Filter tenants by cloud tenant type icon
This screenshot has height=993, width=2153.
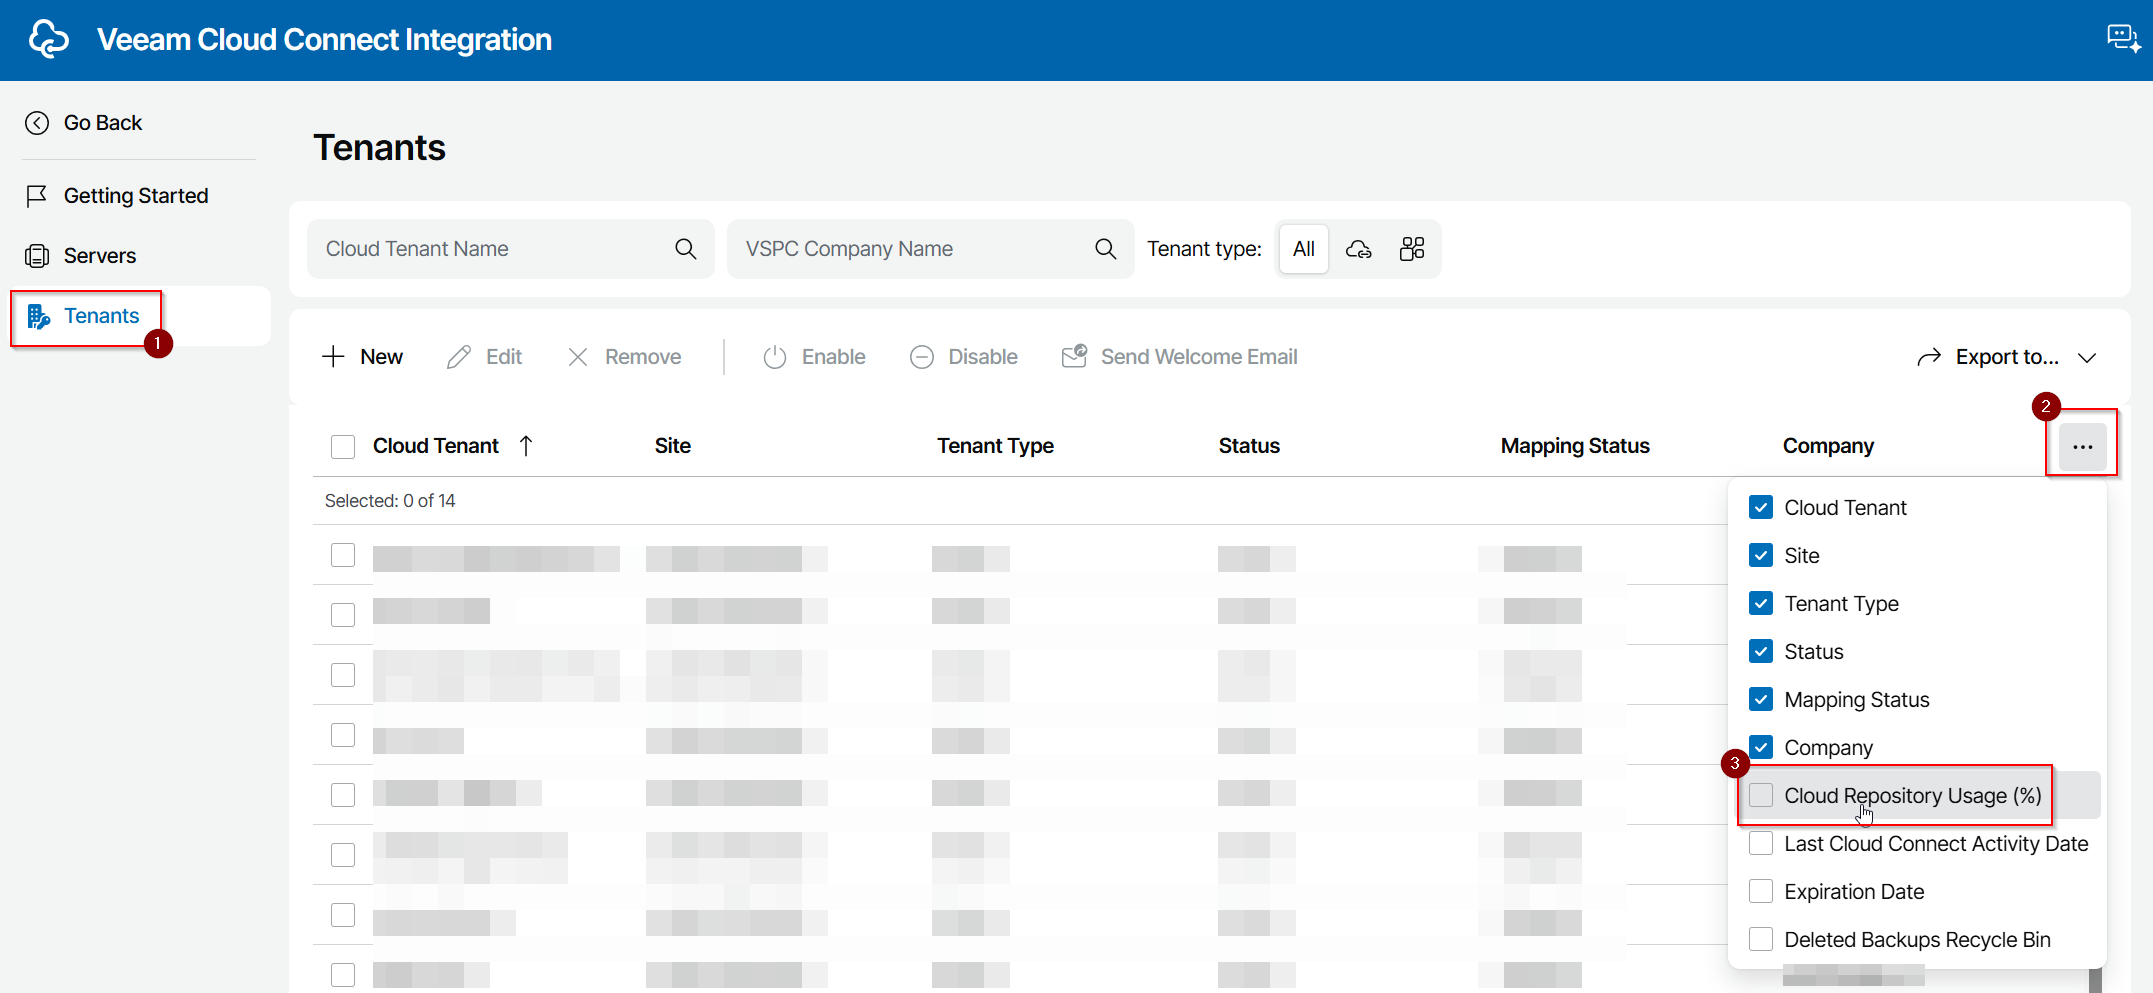point(1358,249)
